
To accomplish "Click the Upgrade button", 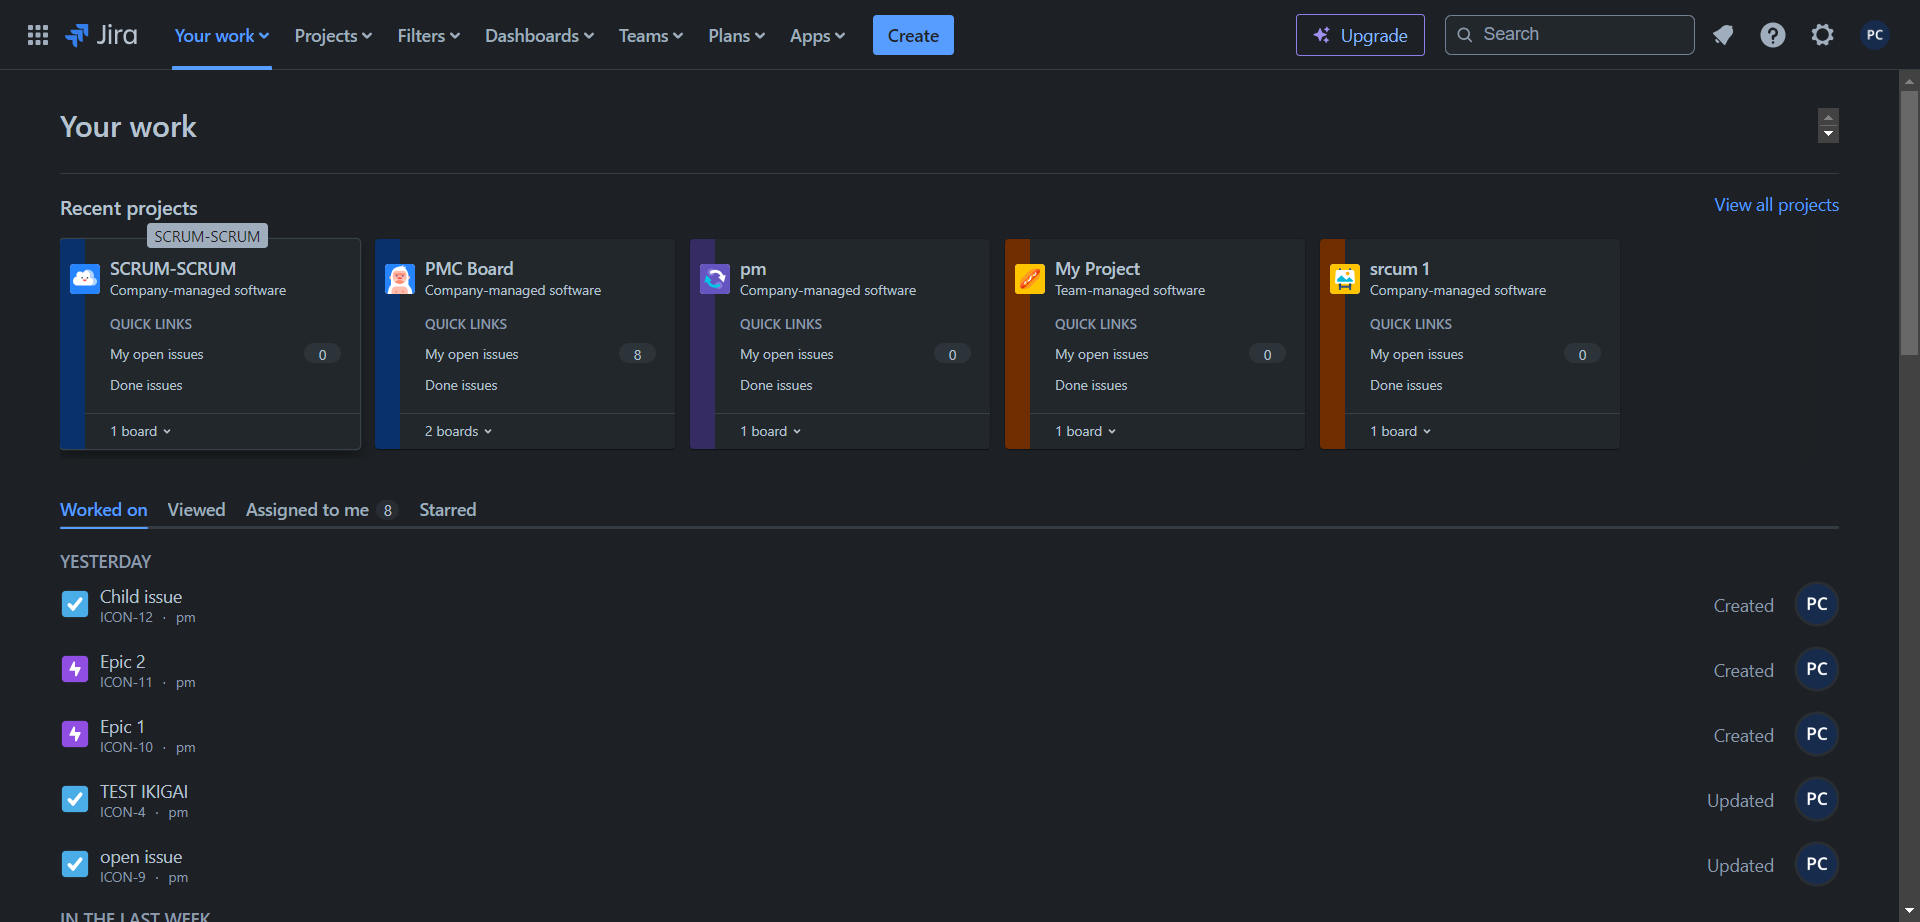I will [x=1360, y=35].
